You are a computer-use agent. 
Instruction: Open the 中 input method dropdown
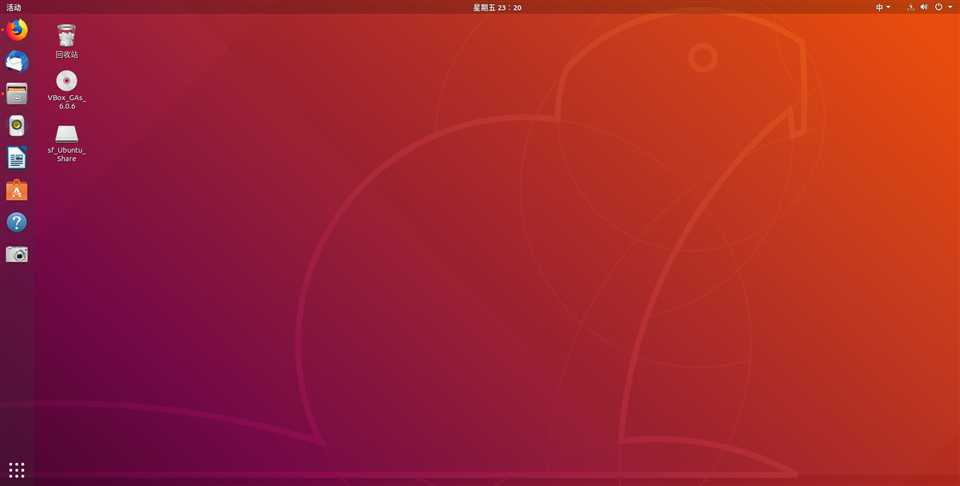[x=883, y=7]
